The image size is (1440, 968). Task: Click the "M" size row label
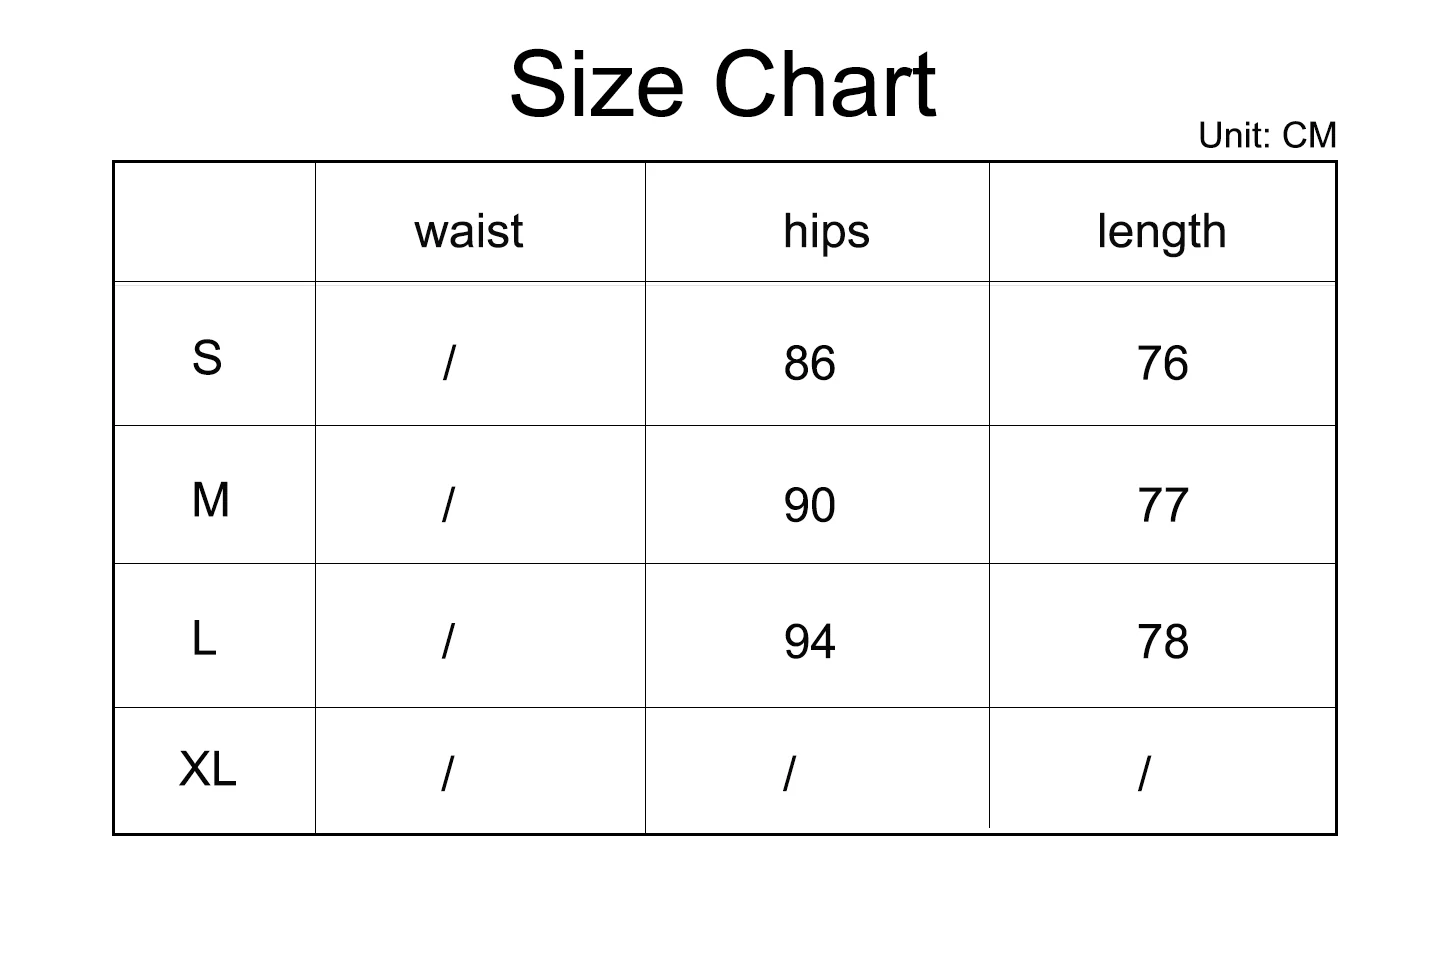210,499
